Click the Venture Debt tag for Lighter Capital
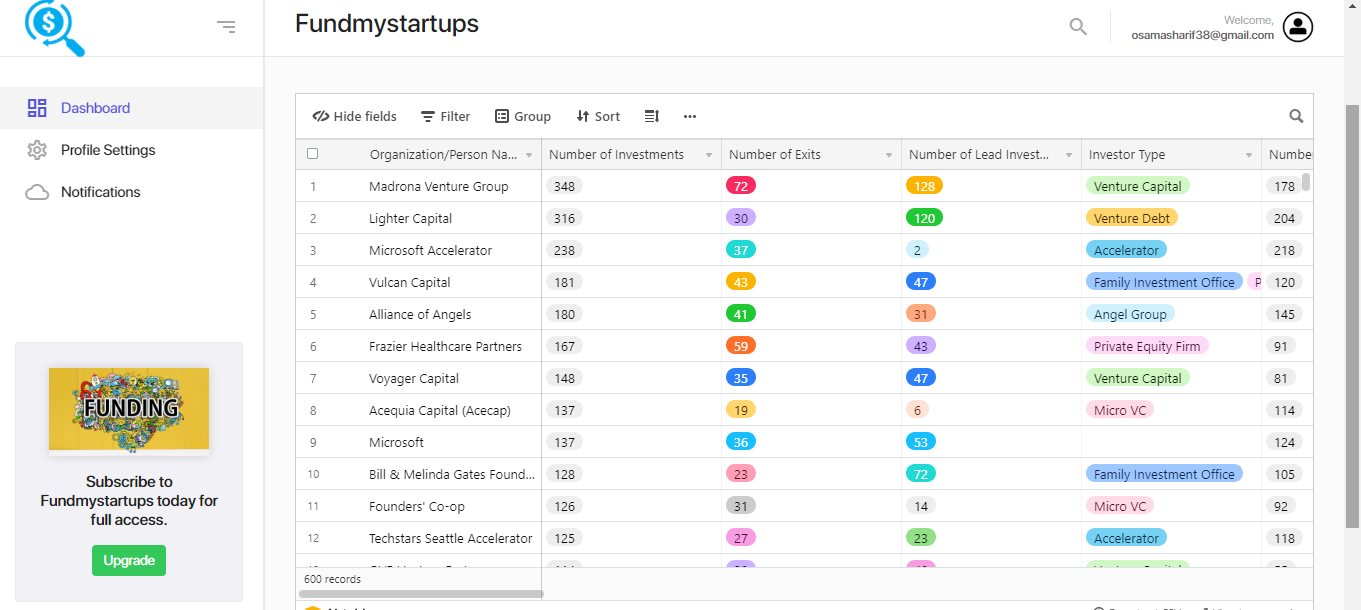The height and width of the screenshot is (610, 1361). pos(1131,218)
